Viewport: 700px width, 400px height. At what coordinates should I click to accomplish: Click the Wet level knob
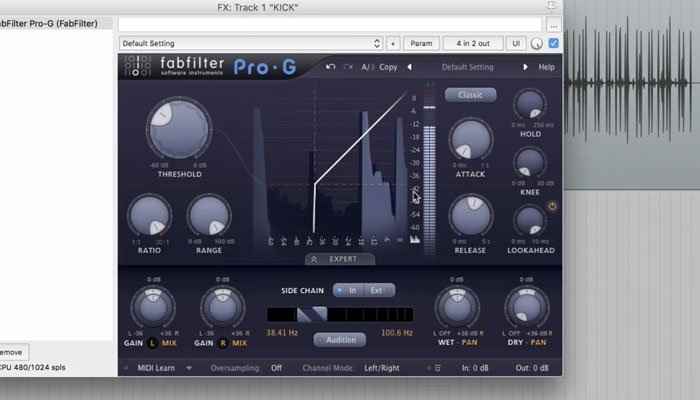point(457,307)
